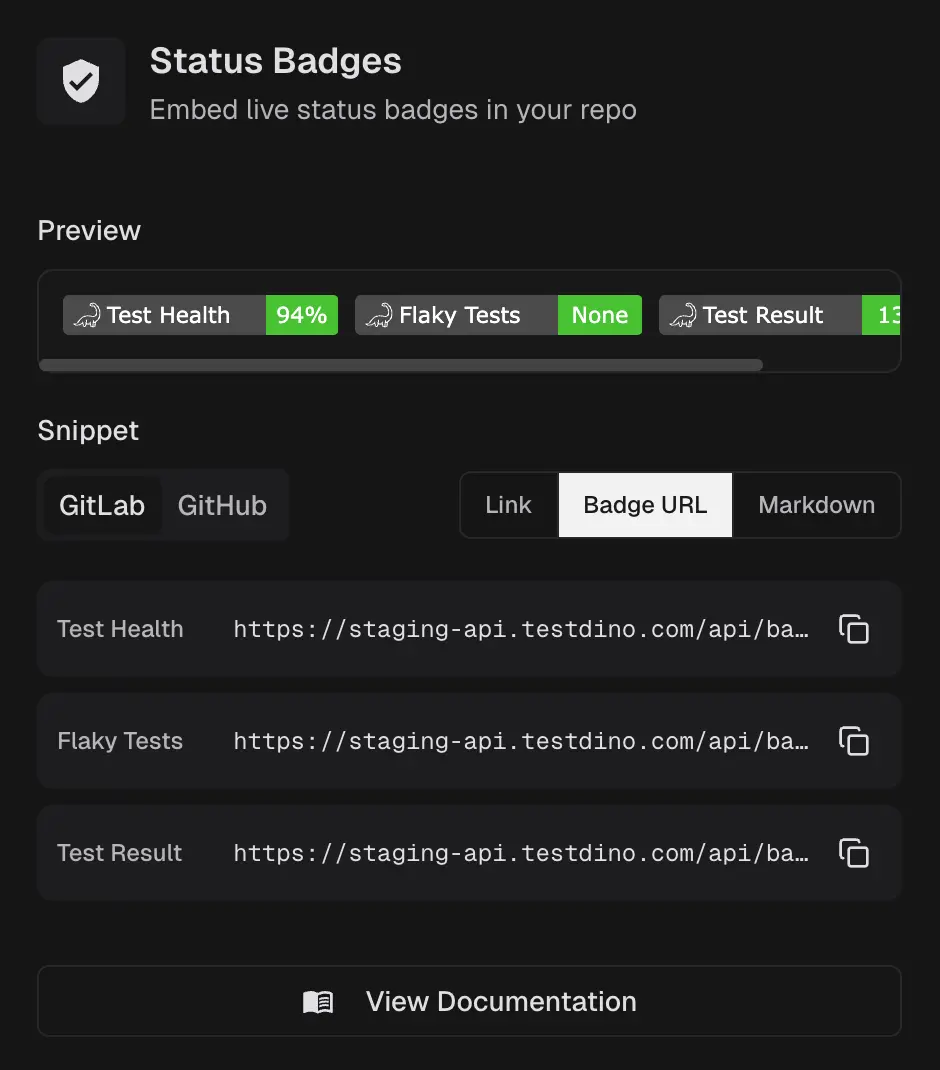Select the Flaky Tests URL field
Viewport: 940px width, 1070px height.
(520, 741)
